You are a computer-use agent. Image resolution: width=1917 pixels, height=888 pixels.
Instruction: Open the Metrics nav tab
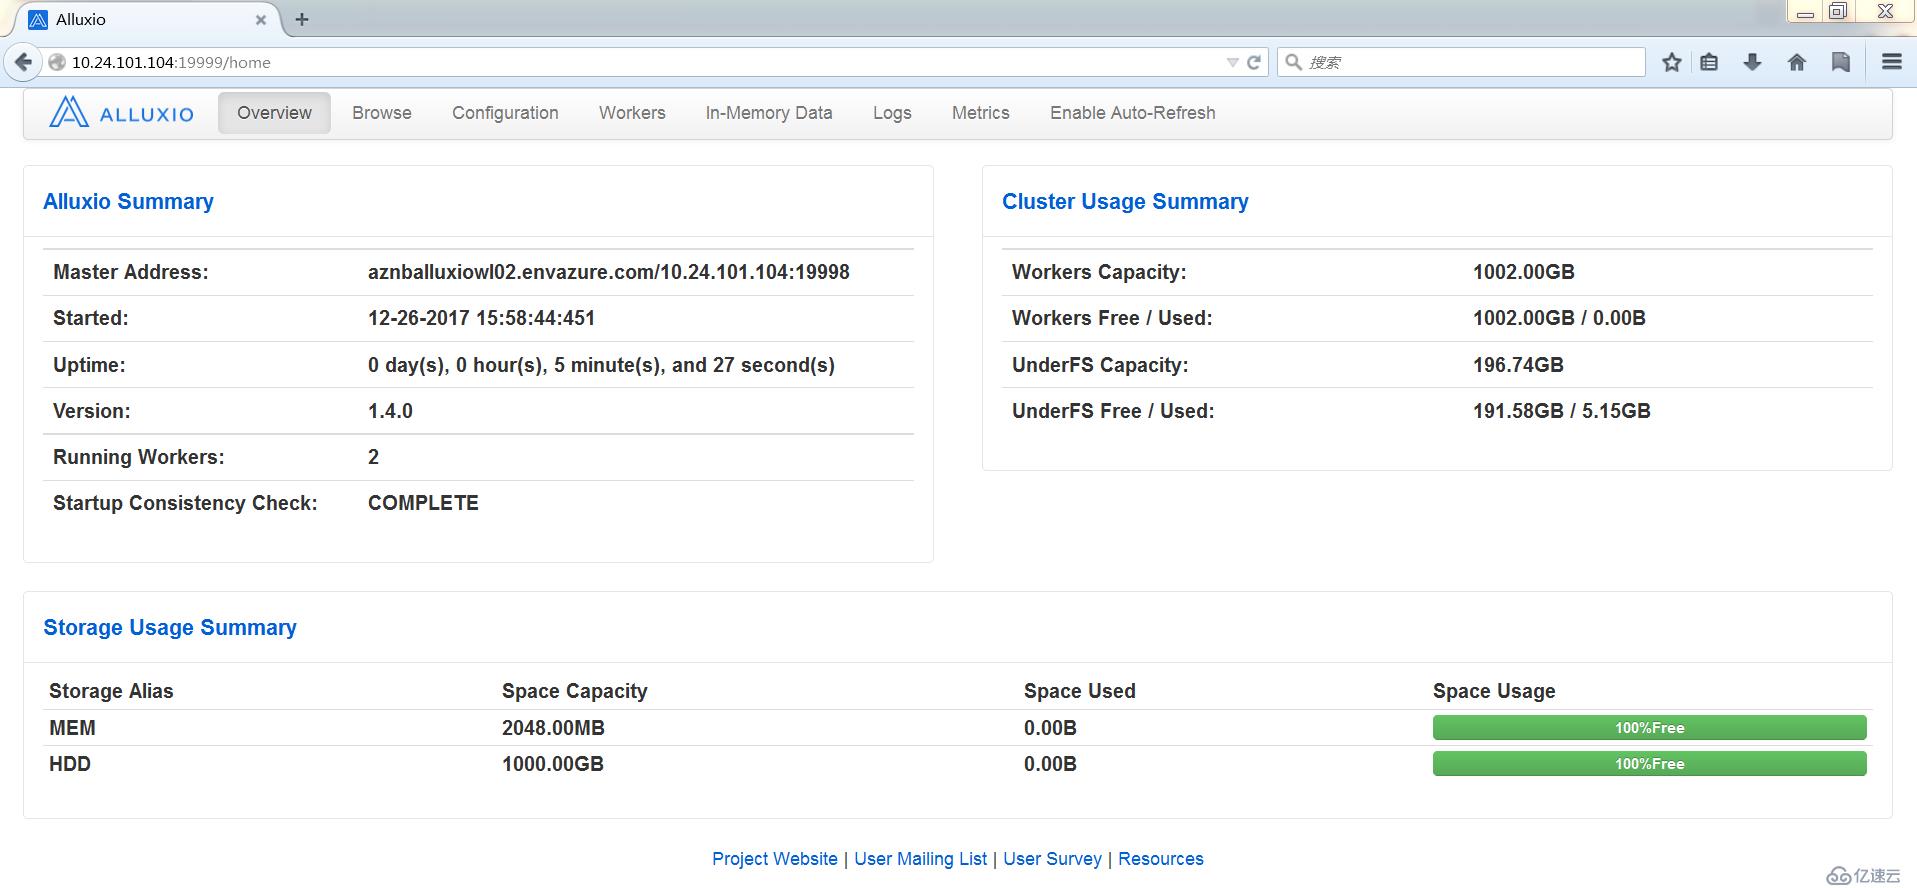click(981, 113)
